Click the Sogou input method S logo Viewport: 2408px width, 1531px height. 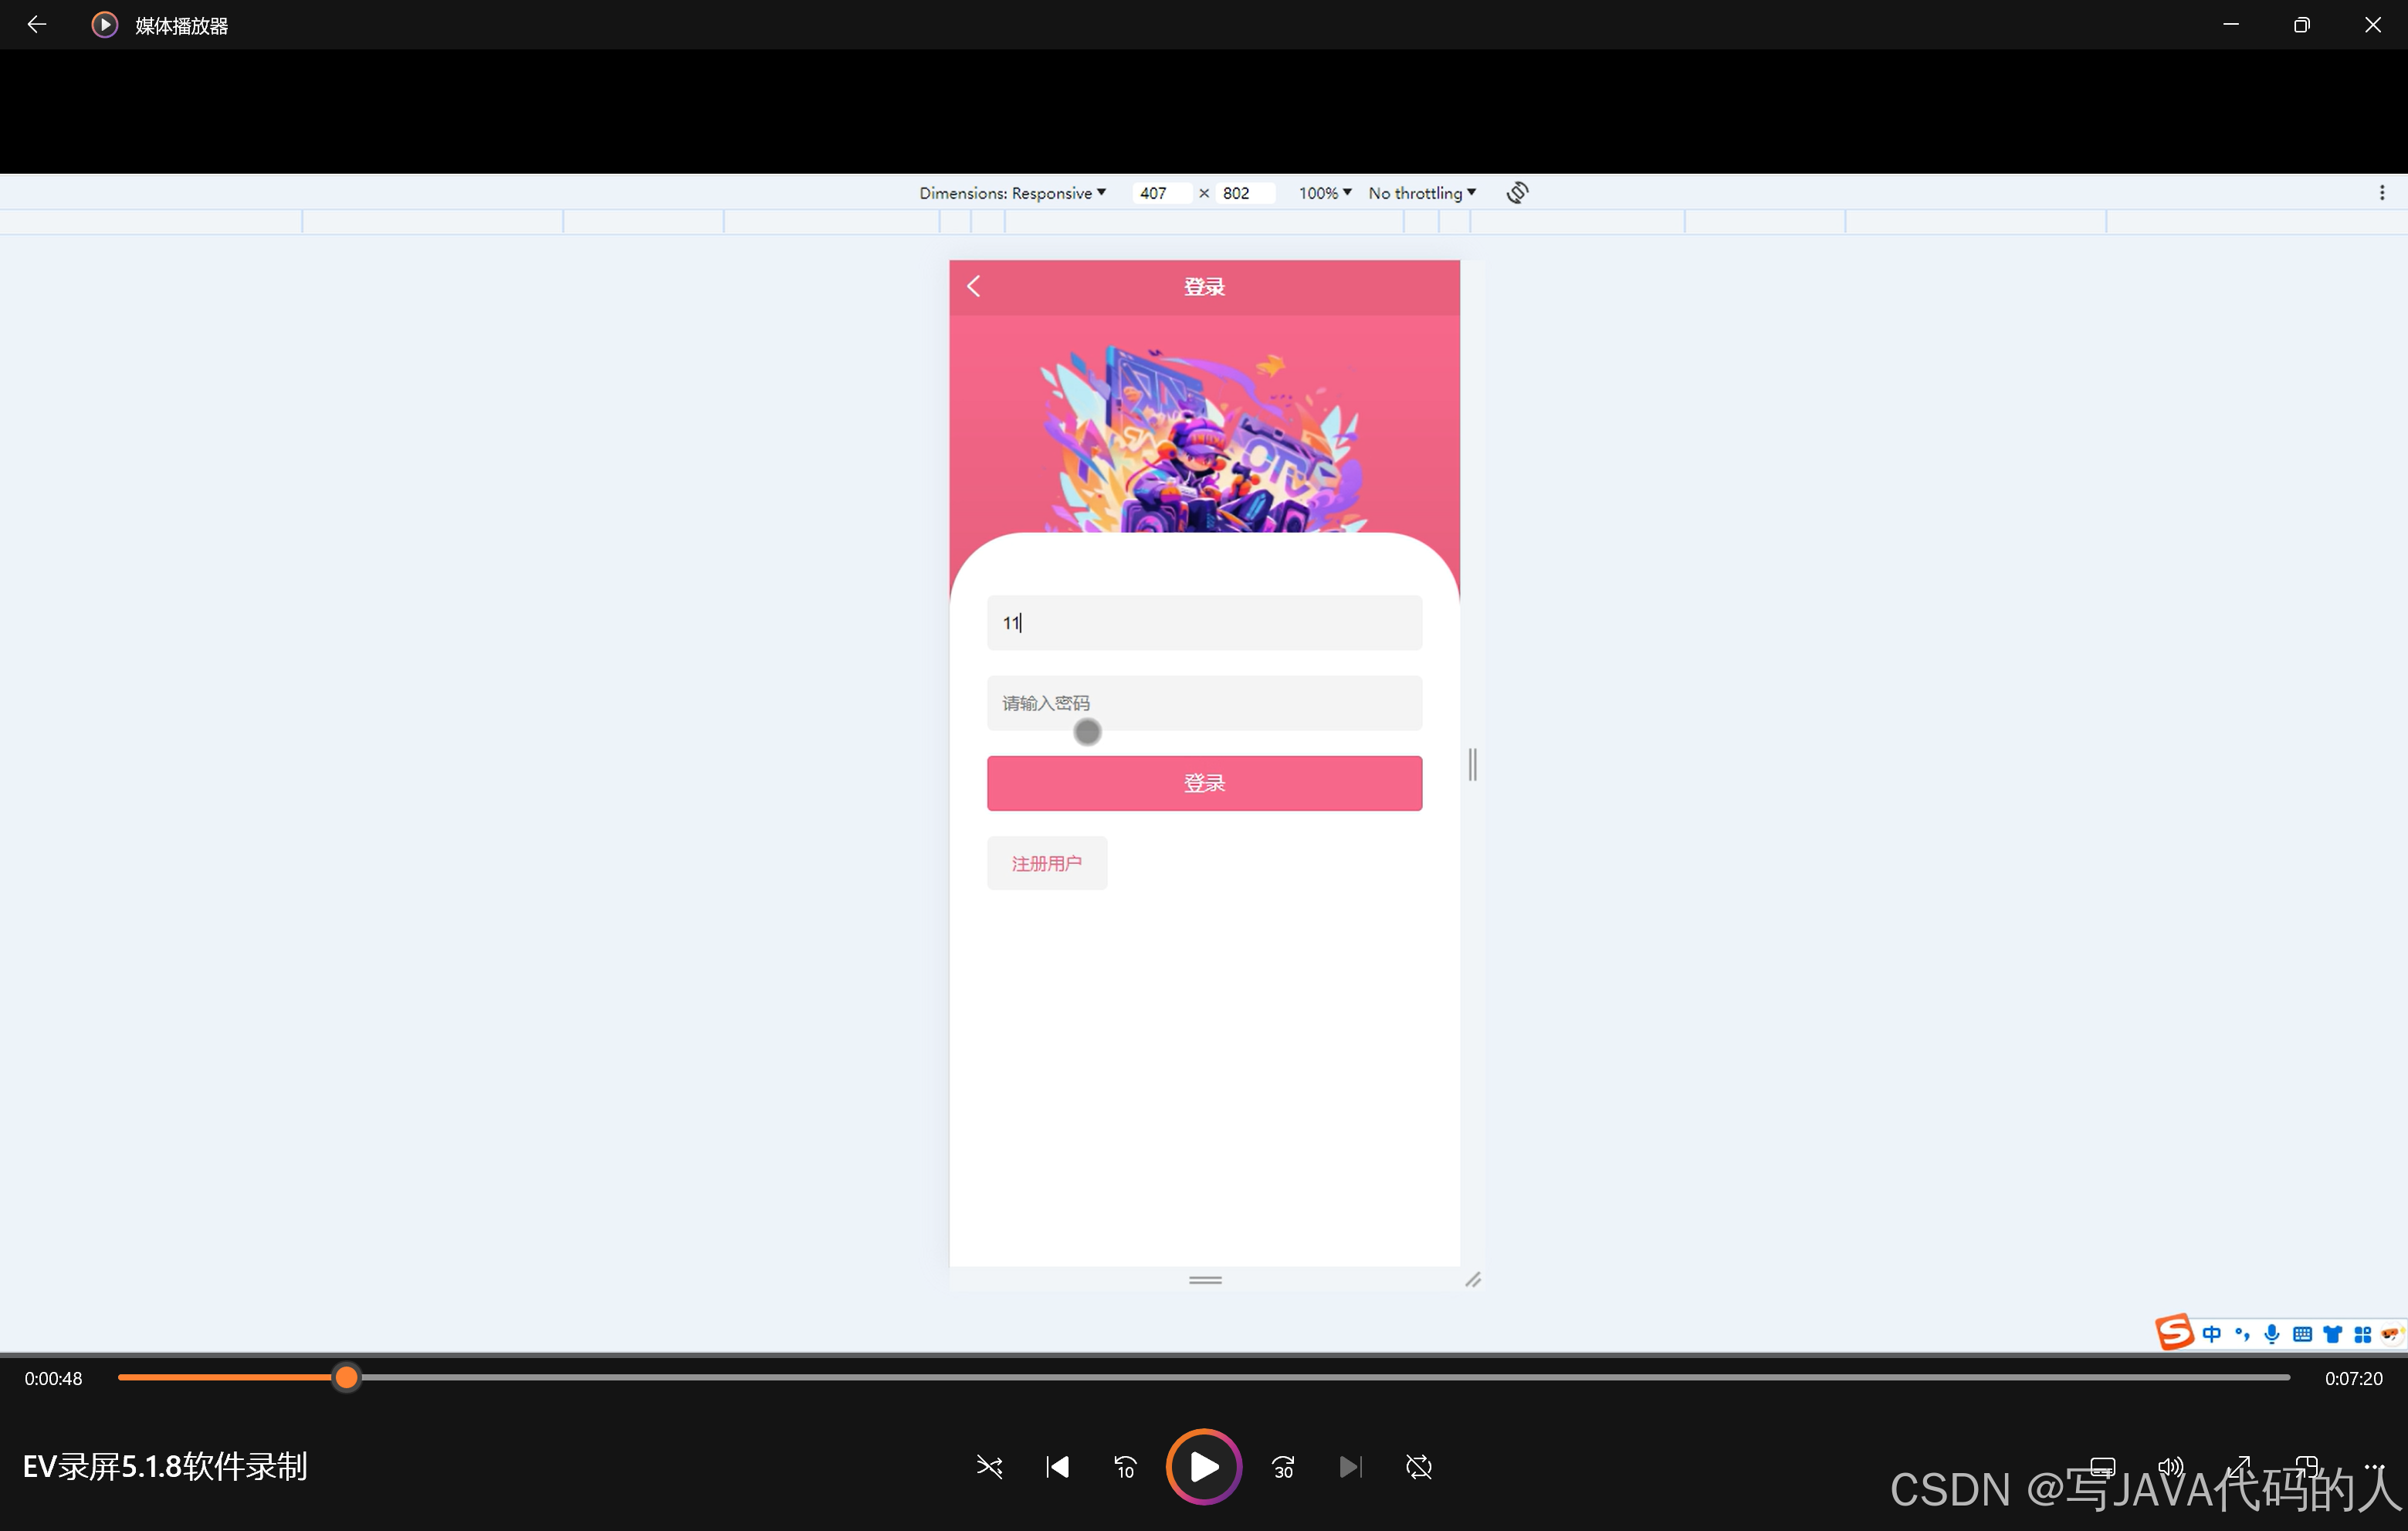[2173, 1332]
